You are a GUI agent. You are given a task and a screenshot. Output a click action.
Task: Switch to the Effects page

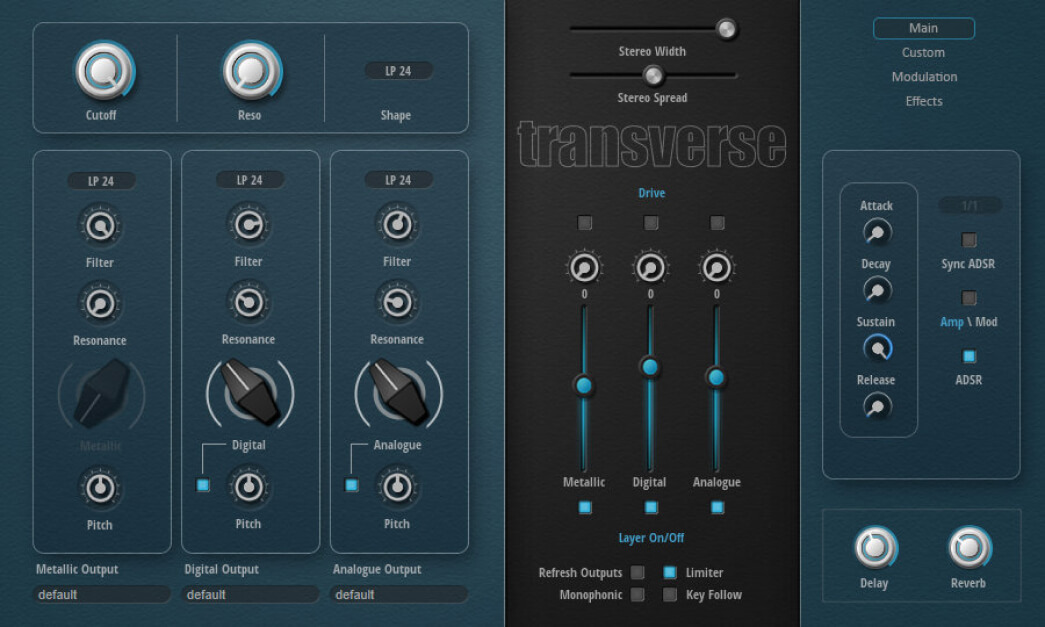point(924,101)
